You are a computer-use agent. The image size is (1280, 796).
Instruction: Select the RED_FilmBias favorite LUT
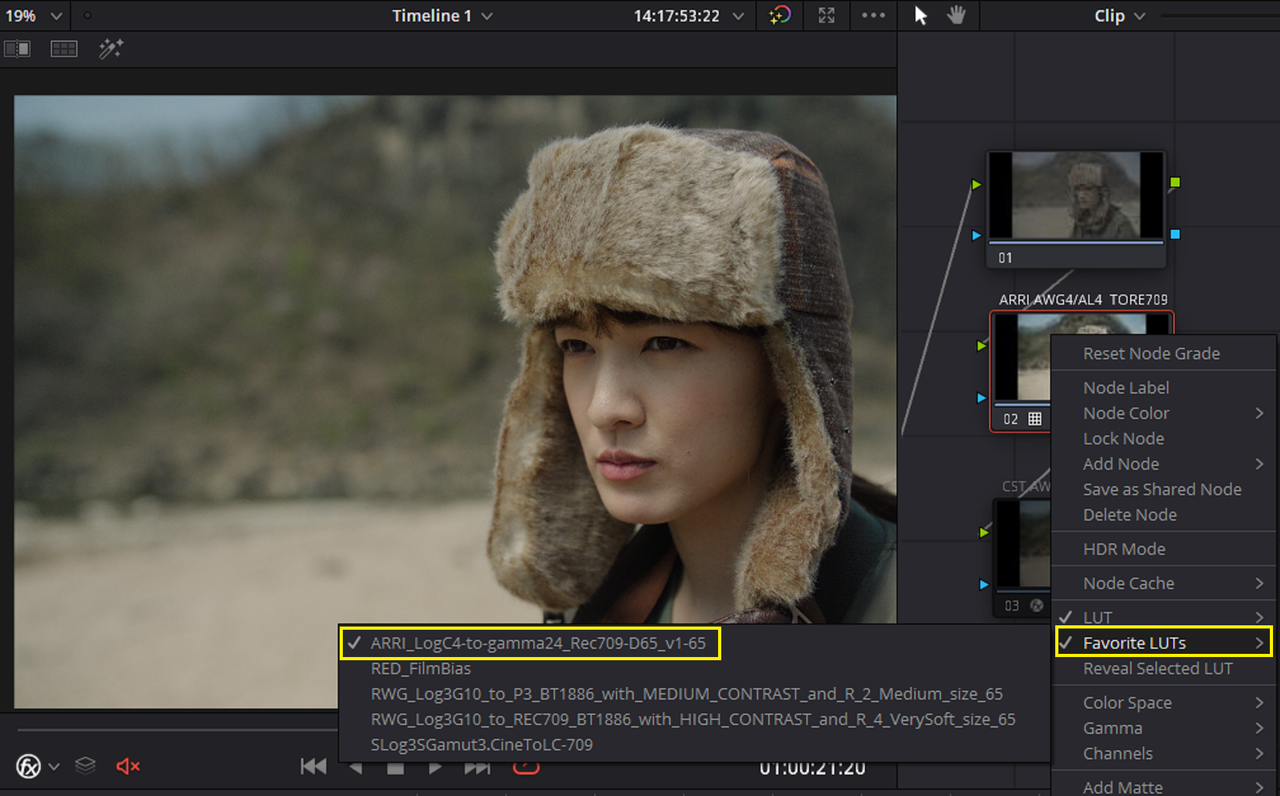pyautogui.click(x=695, y=668)
